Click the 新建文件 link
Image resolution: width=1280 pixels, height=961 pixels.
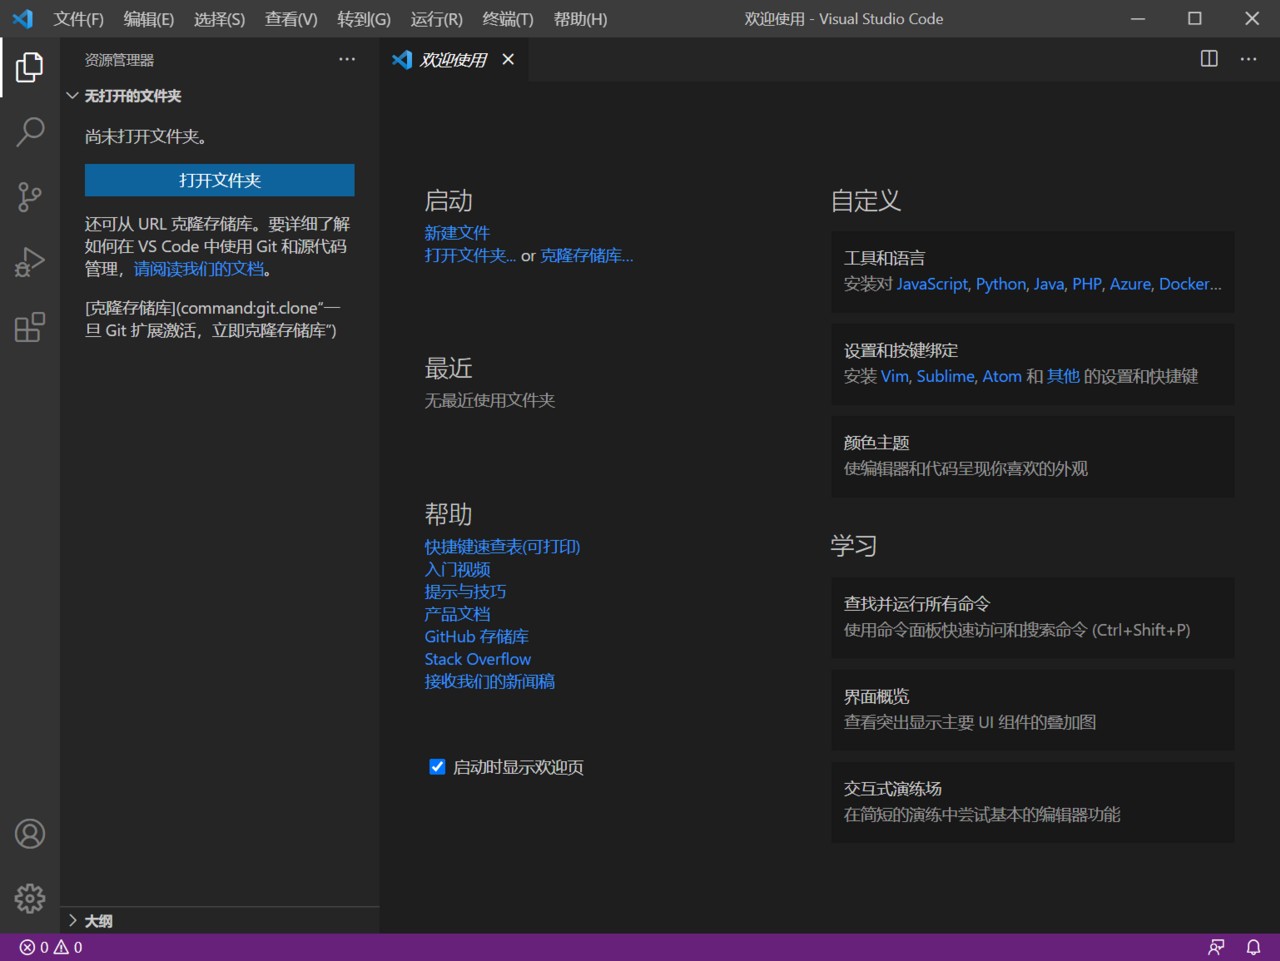coord(457,233)
